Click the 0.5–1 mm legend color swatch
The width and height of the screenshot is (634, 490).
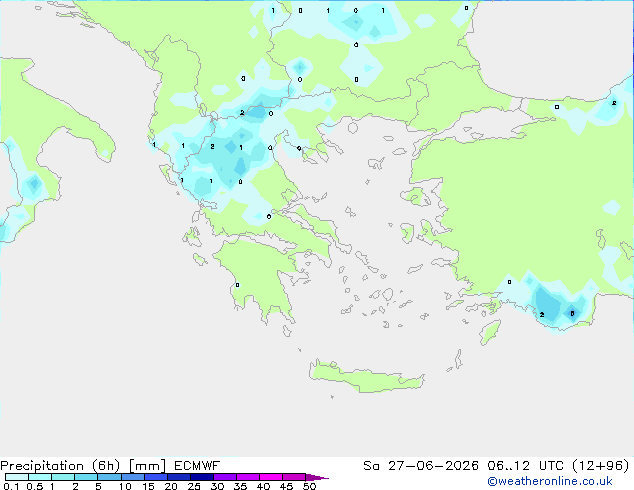point(40,477)
